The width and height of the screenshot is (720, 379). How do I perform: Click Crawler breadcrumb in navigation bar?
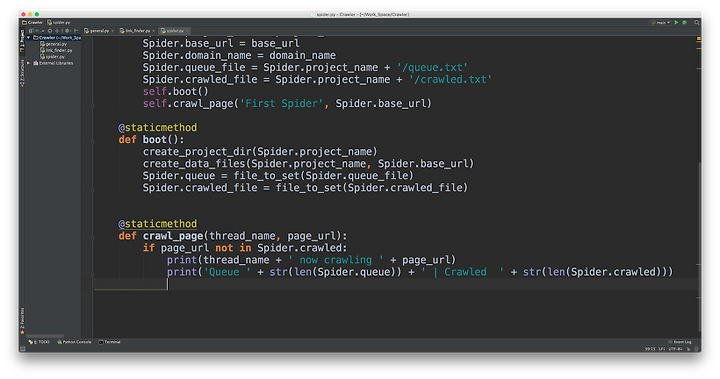pos(32,23)
